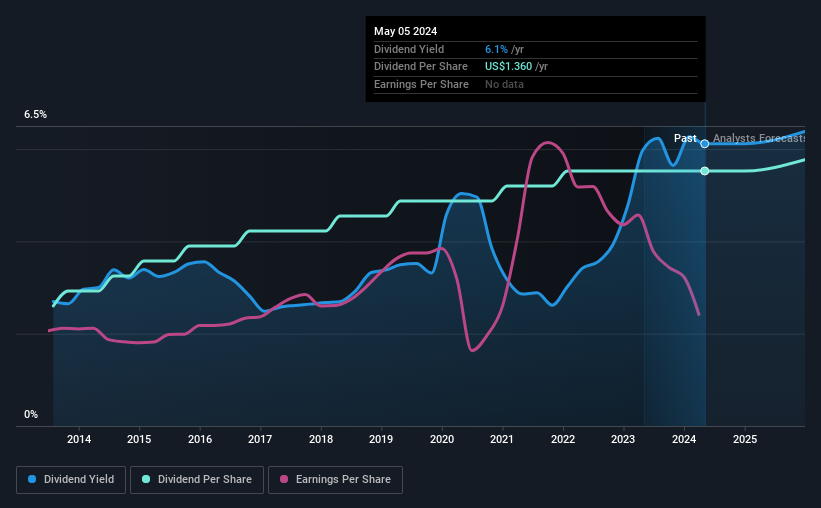
Task: Click the Past label on chart
Action: 685,138
